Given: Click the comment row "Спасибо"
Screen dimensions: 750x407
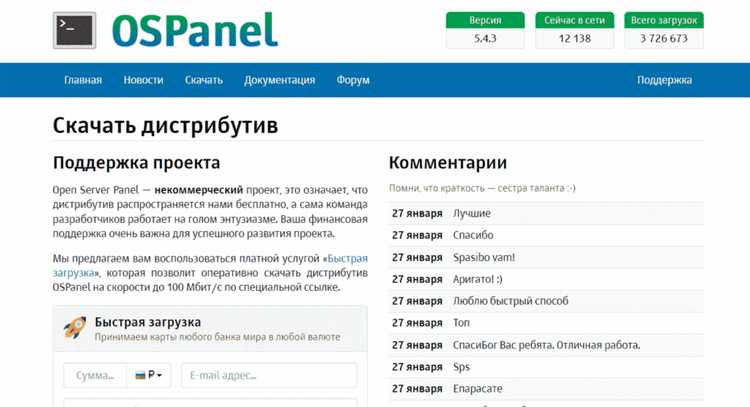Looking at the screenshot, I should click(x=546, y=235).
